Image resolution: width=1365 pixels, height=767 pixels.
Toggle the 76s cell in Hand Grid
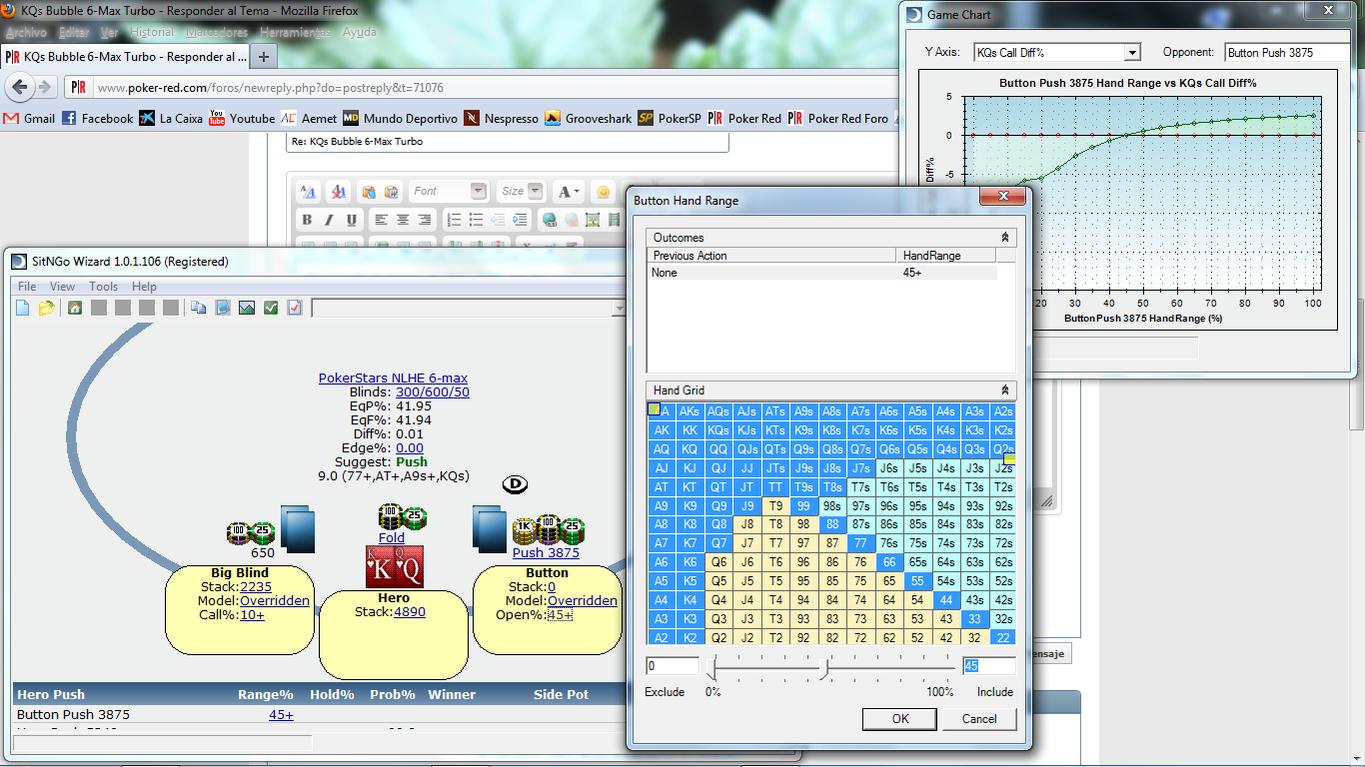[889, 543]
